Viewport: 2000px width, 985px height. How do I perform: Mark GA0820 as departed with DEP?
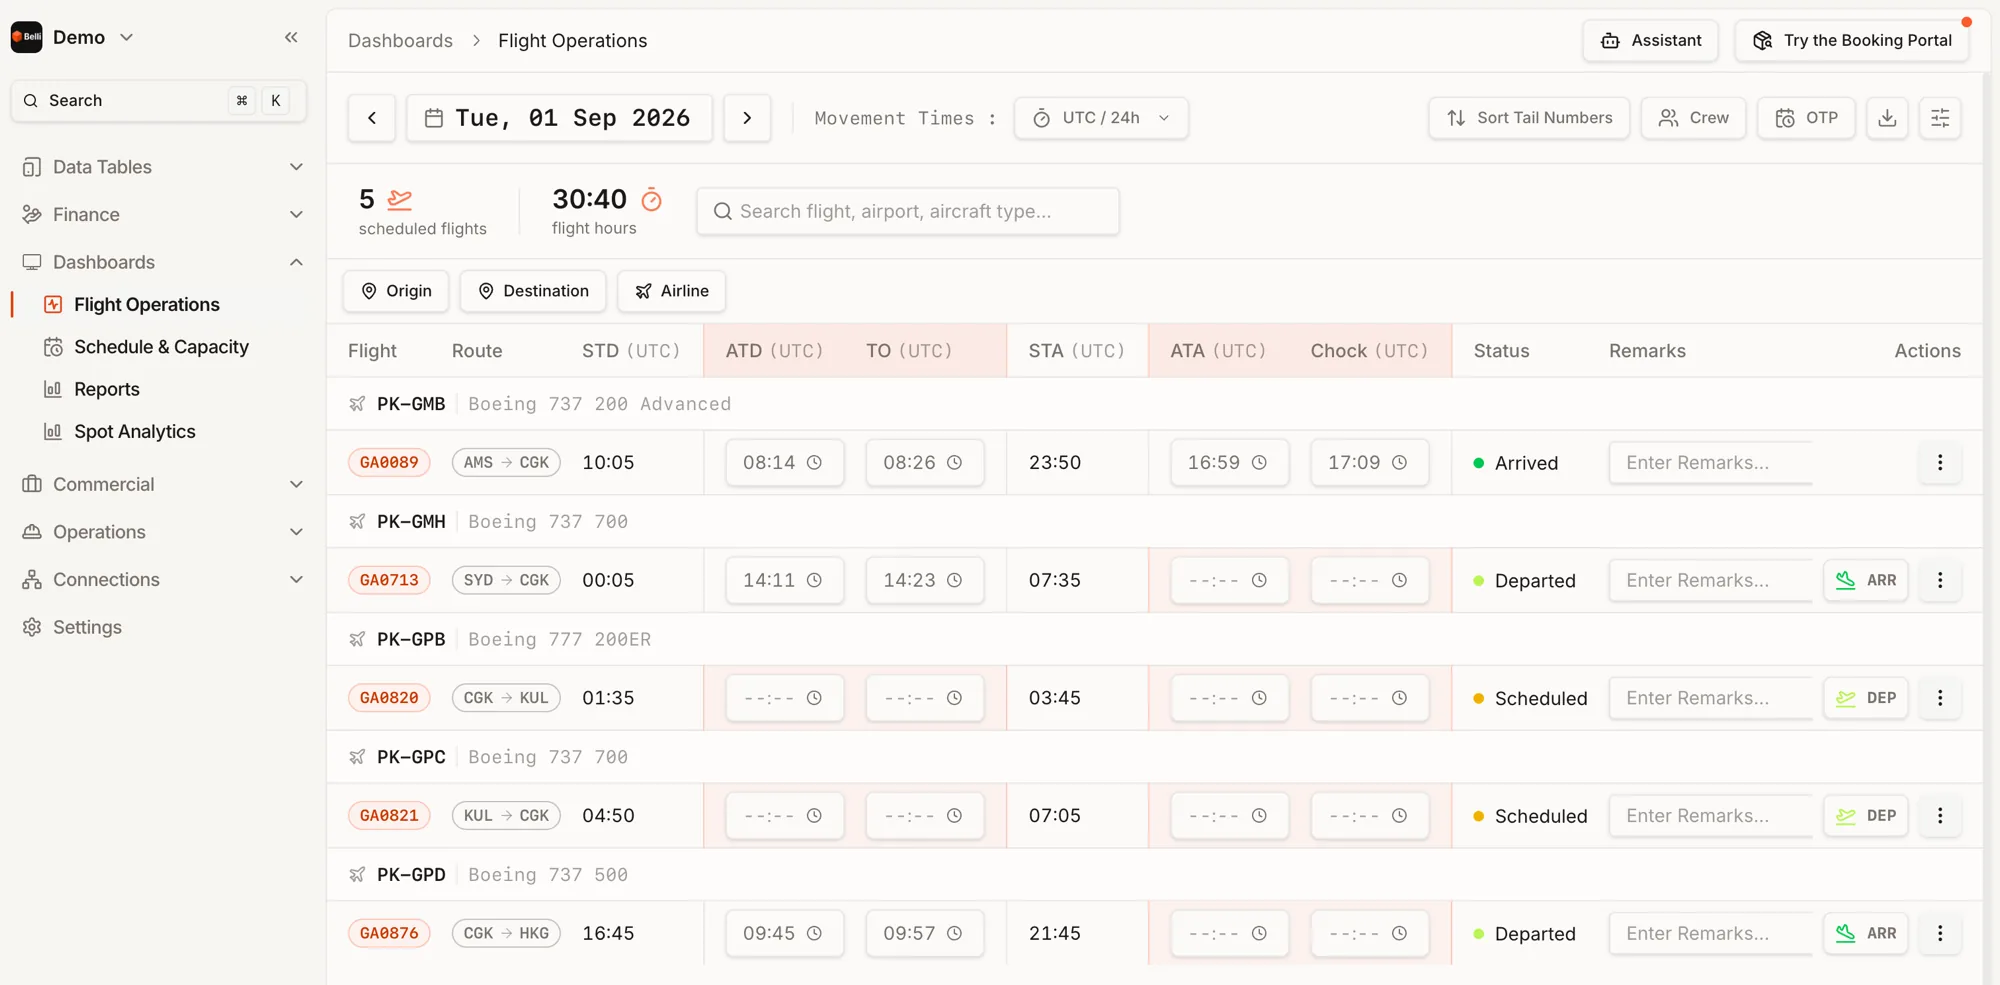point(1866,698)
